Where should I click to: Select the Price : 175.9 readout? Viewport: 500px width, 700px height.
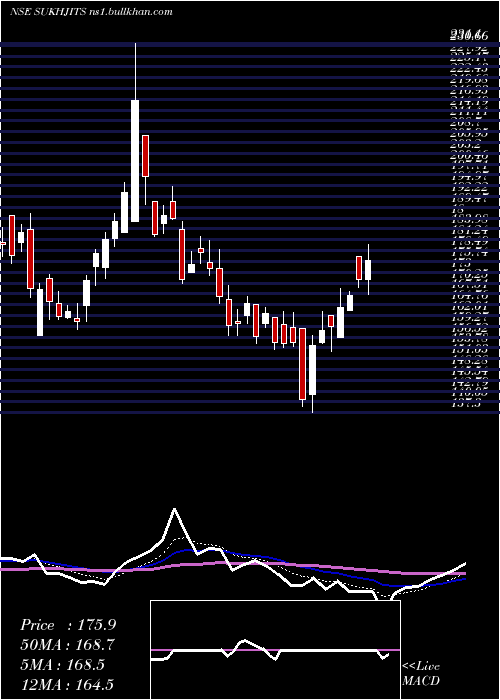(x=68, y=625)
